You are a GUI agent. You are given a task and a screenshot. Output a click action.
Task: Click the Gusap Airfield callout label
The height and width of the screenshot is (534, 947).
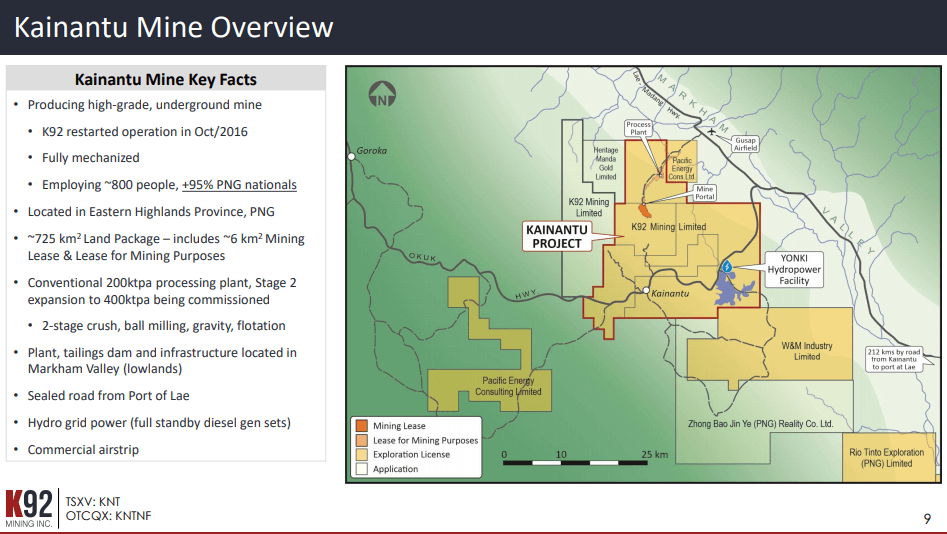pyautogui.click(x=745, y=144)
